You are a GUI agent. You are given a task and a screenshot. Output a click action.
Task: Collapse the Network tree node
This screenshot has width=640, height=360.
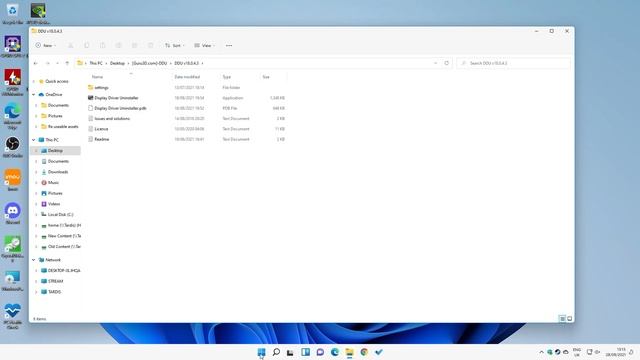tap(33, 260)
